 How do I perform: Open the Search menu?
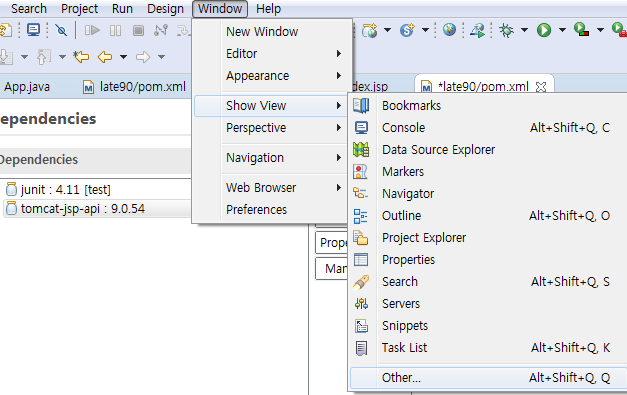point(29,8)
